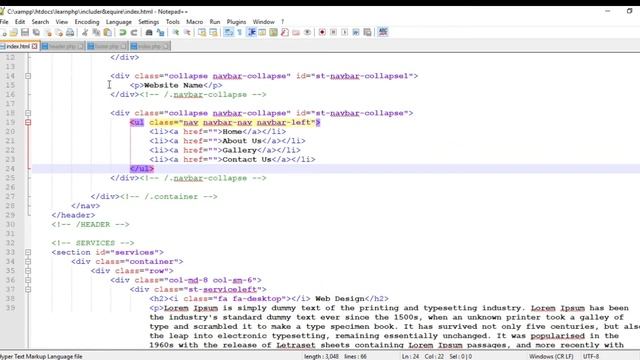This screenshot has width=640, height=360.
Task: Click the Web Design h2 heading line
Action: click(x=269, y=299)
